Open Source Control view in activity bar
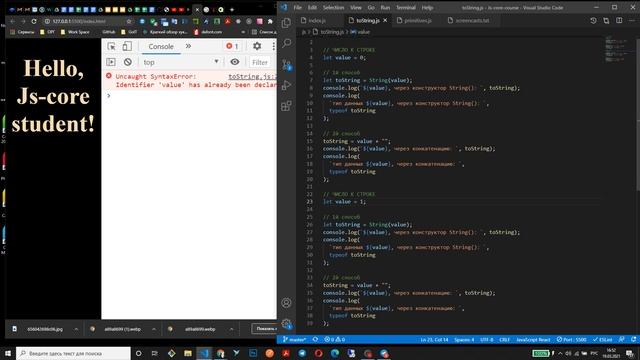This screenshot has height=360, width=640. [287, 64]
